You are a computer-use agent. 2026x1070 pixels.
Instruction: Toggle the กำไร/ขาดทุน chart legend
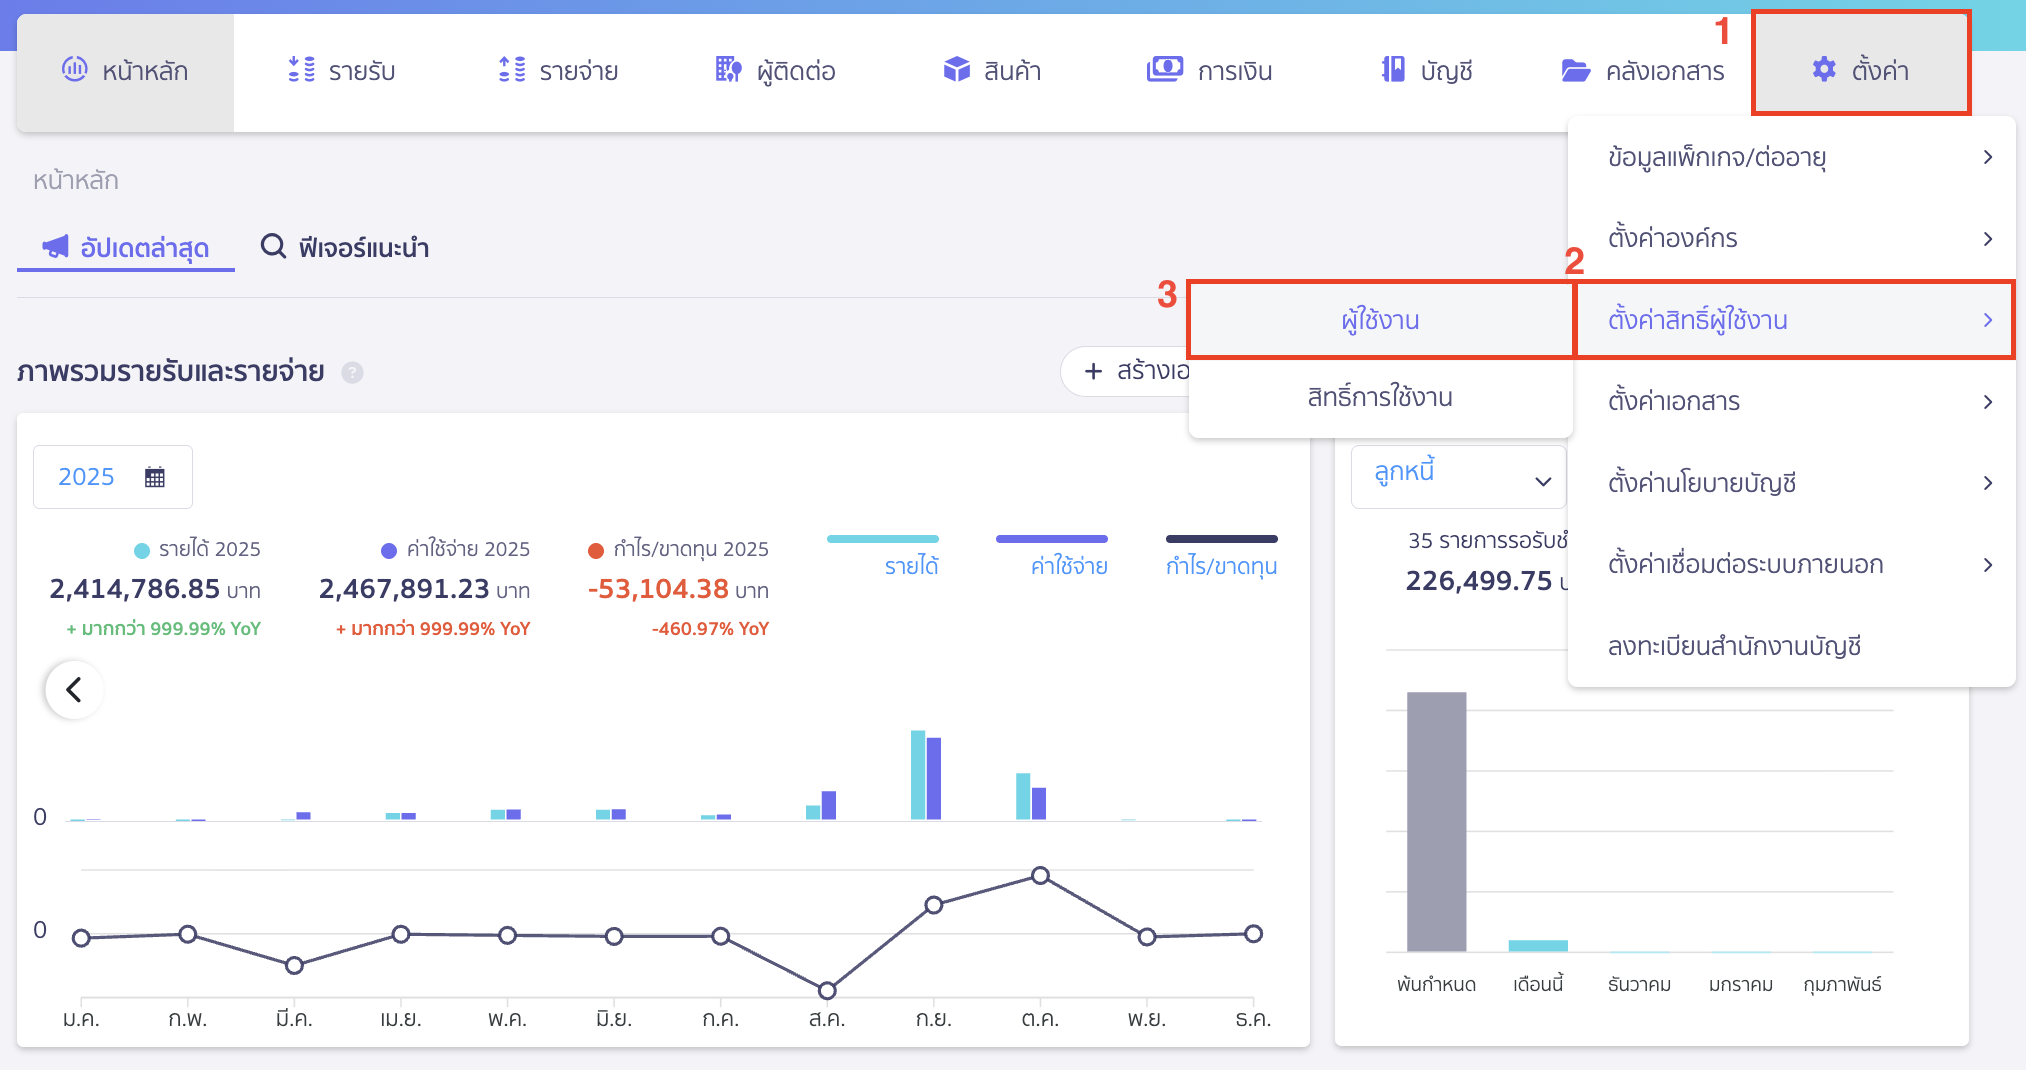1221,565
